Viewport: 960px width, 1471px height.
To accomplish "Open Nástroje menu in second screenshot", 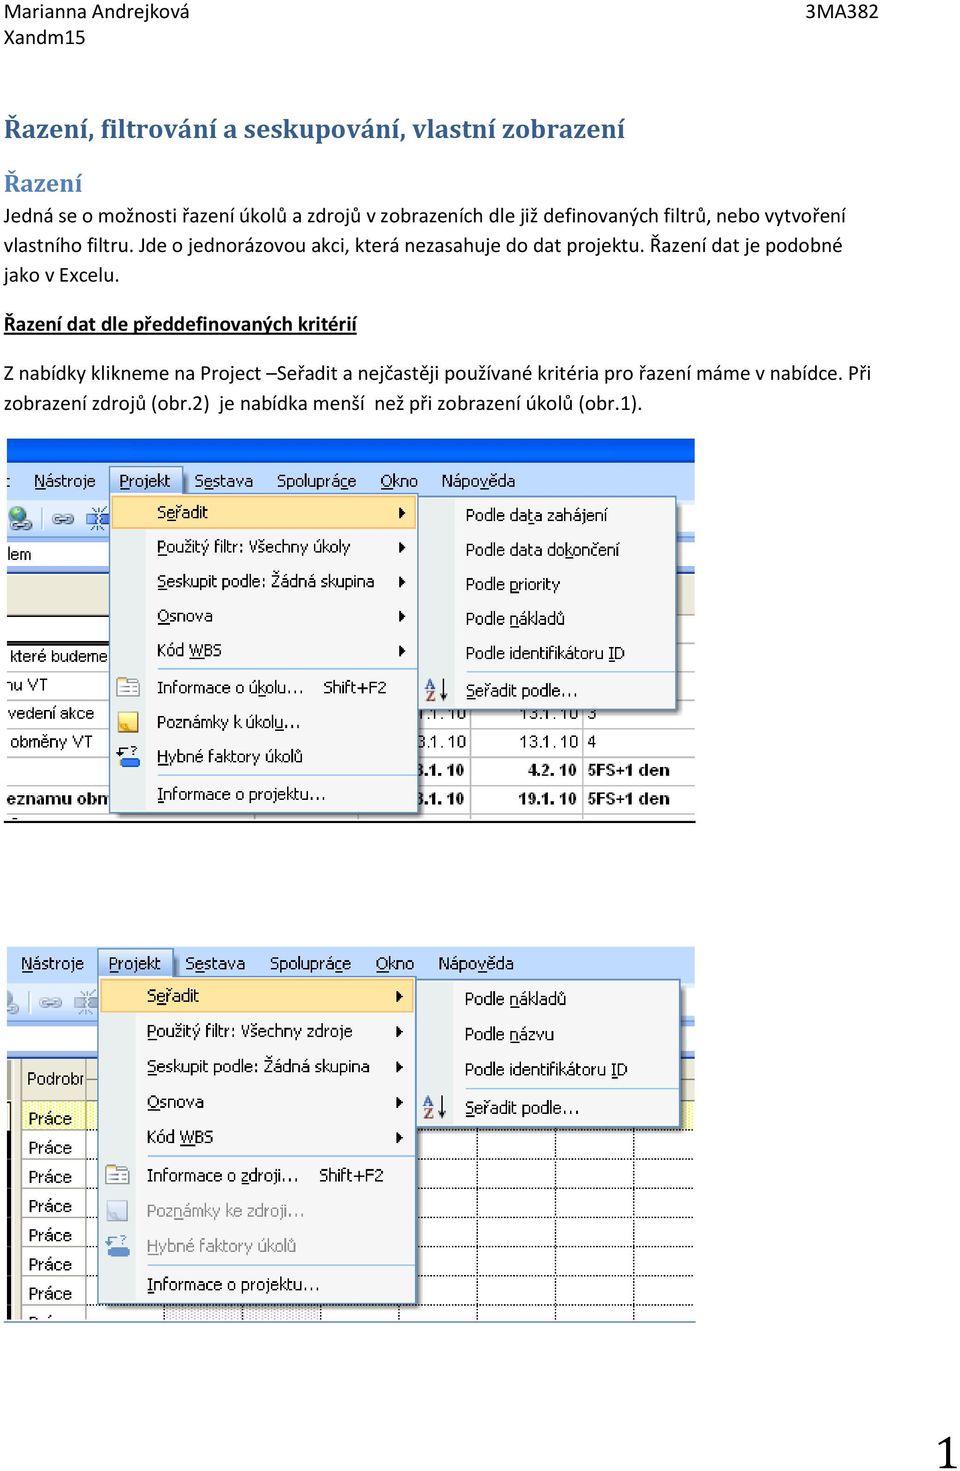I will click(52, 963).
